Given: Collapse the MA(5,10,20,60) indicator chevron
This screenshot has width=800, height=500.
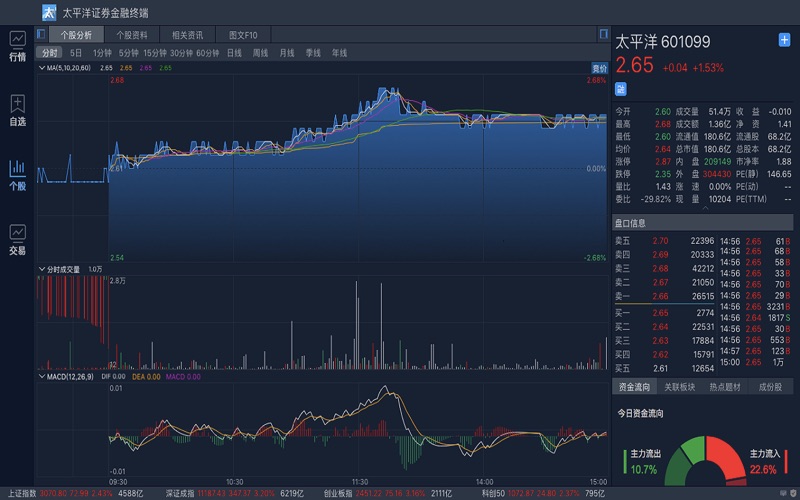Looking at the screenshot, I should pyautogui.click(x=42, y=67).
